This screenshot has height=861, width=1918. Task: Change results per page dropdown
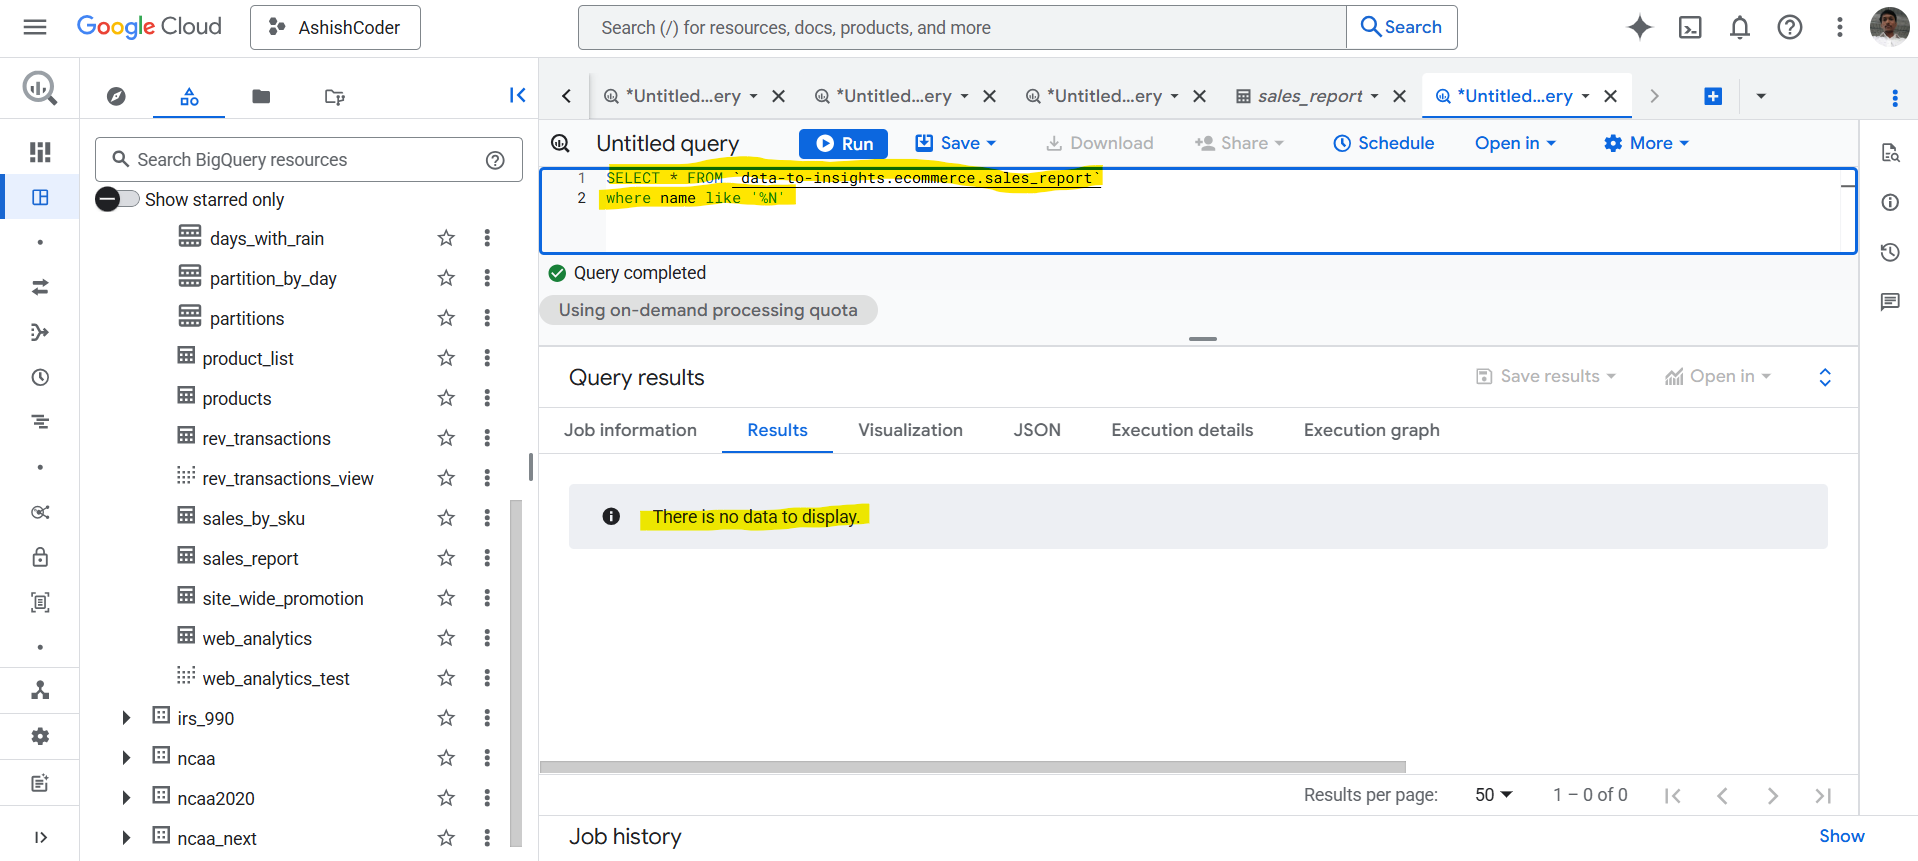coord(1494,795)
